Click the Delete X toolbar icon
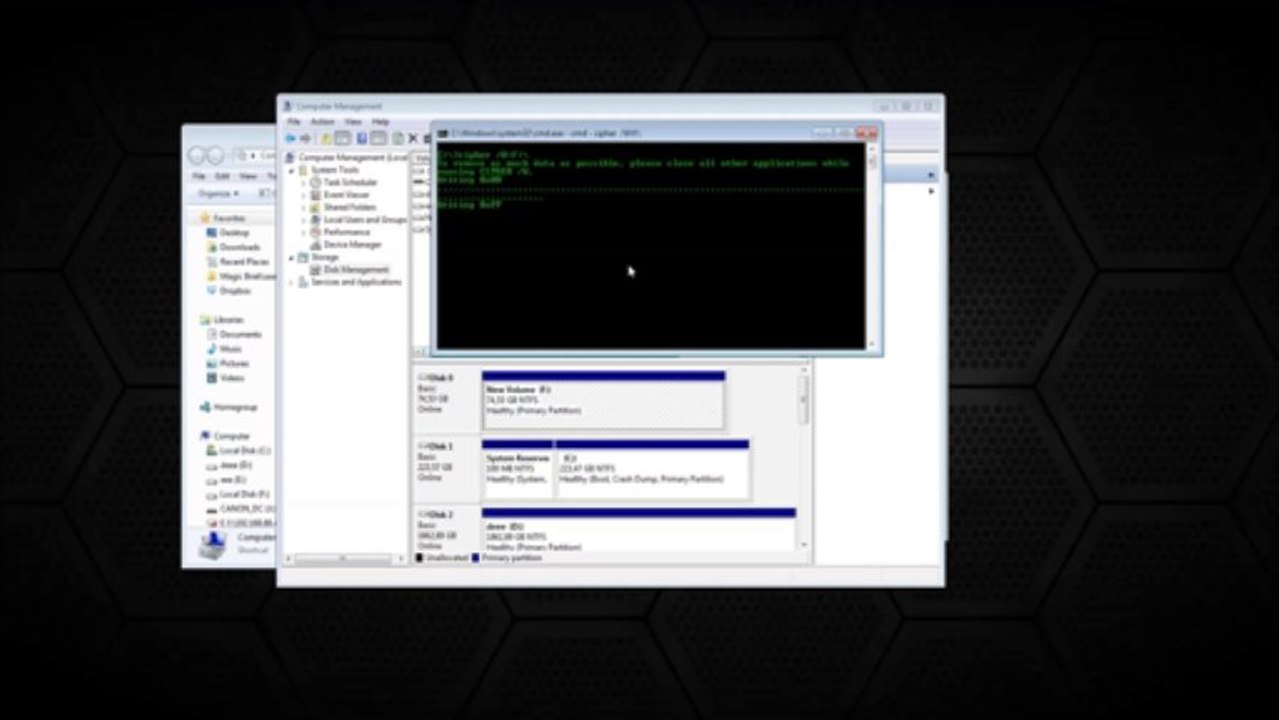This screenshot has height=720, width=1279. pos(412,138)
